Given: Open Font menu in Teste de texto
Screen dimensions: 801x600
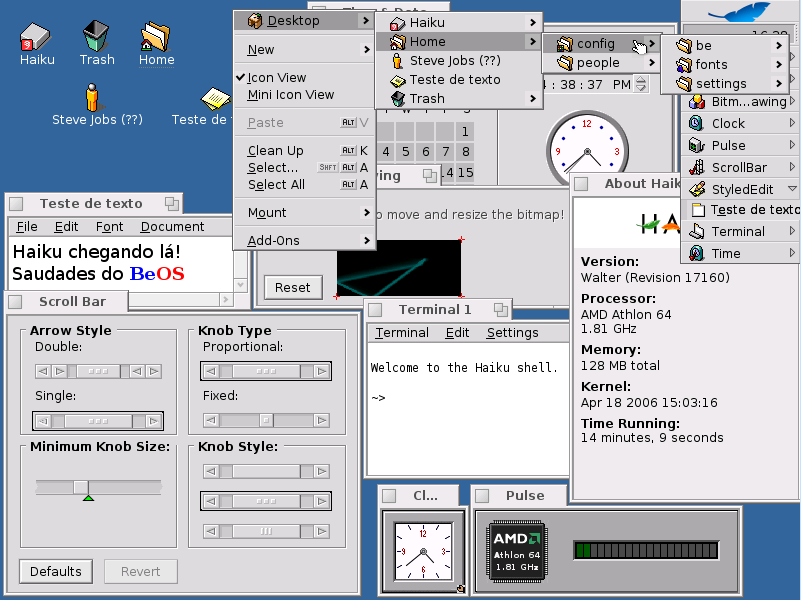Looking at the screenshot, I should pyautogui.click(x=109, y=227).
